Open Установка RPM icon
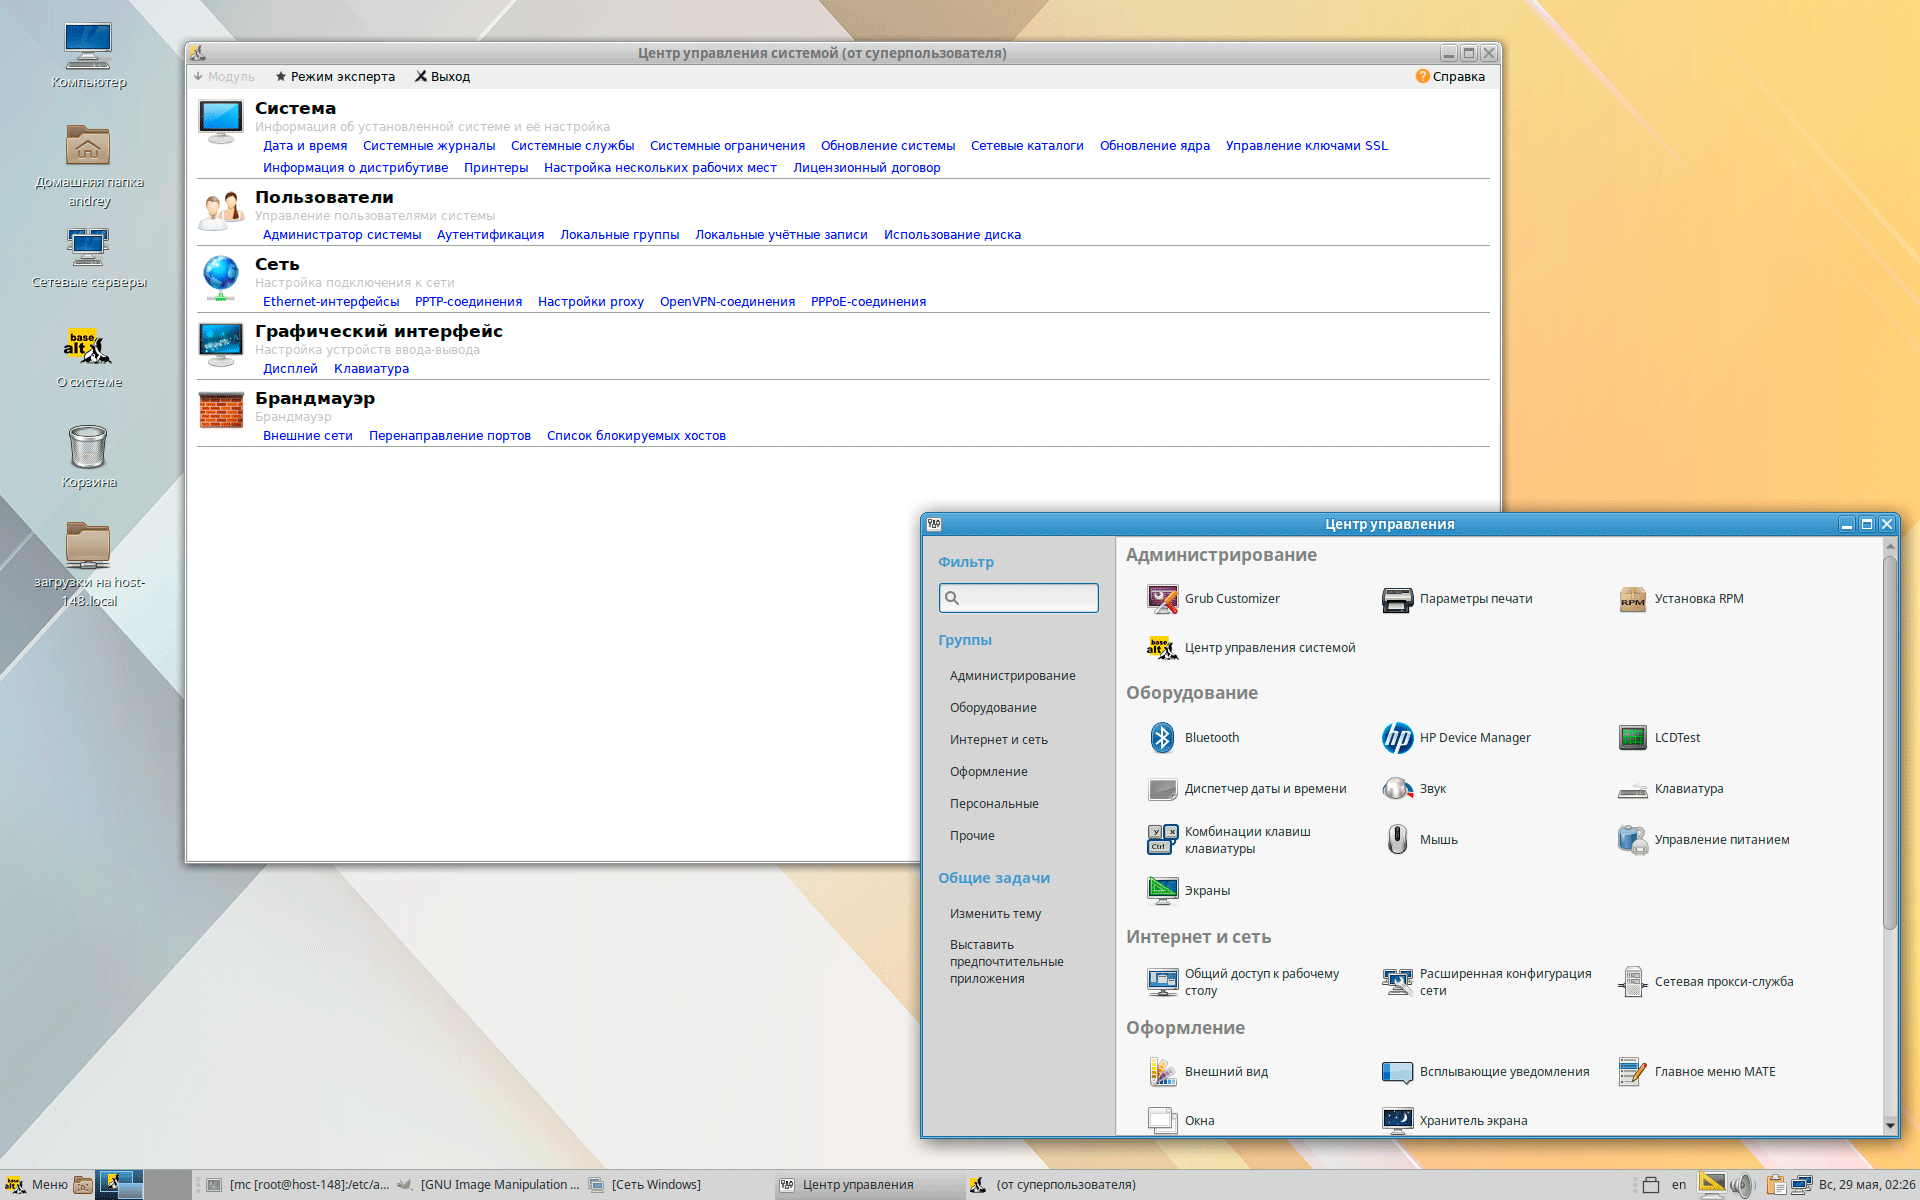Image resolution: width=1920 pixels, height=1200 pixels. point(1632,599)
